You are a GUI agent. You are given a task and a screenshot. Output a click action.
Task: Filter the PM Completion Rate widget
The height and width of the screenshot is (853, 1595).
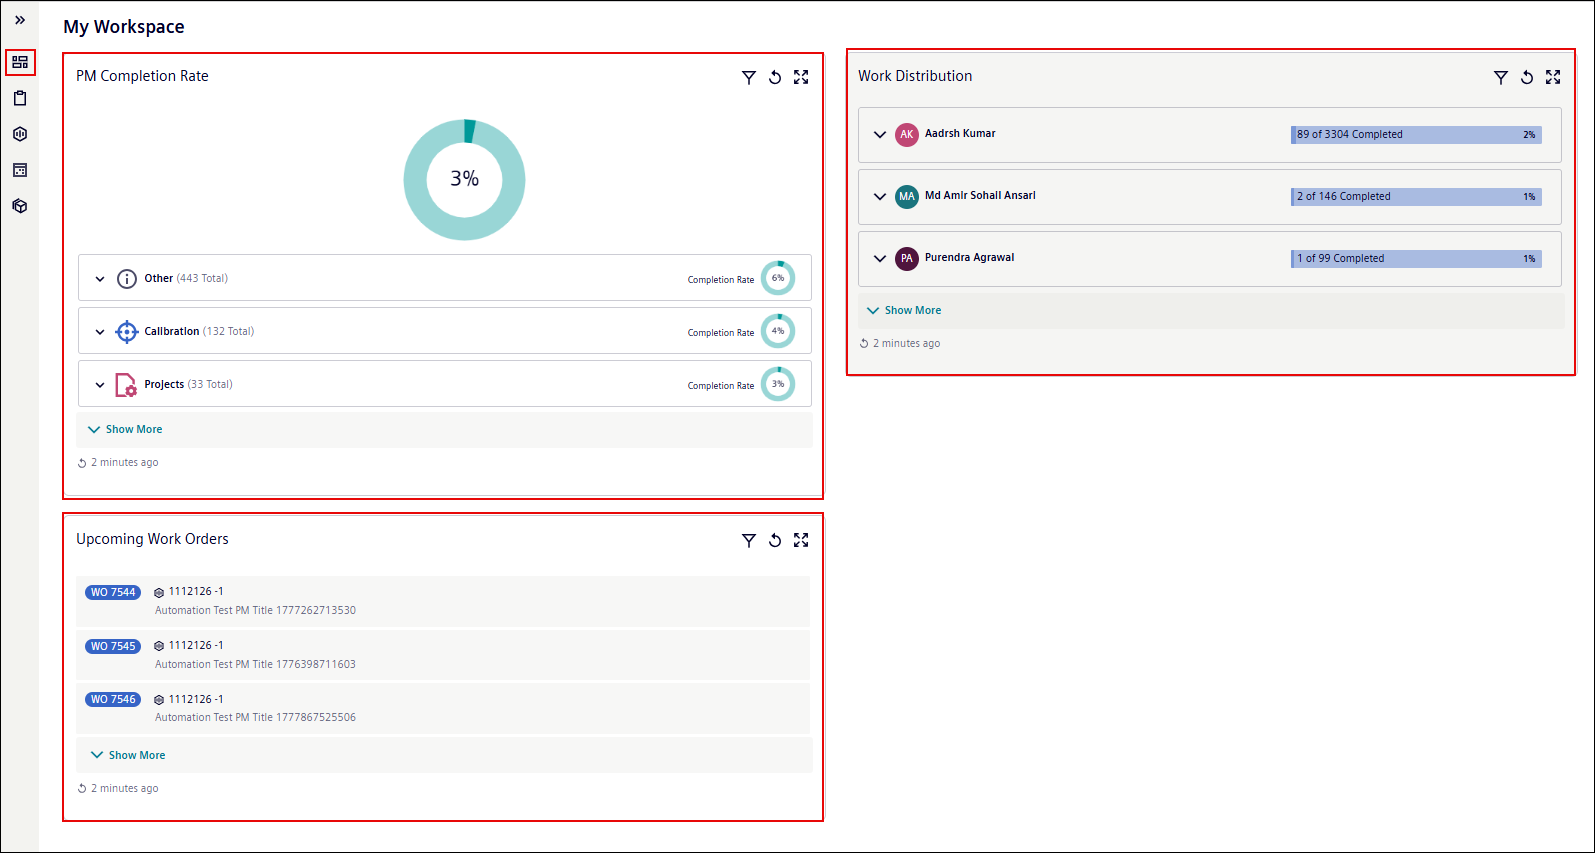[x=749, y=77]
